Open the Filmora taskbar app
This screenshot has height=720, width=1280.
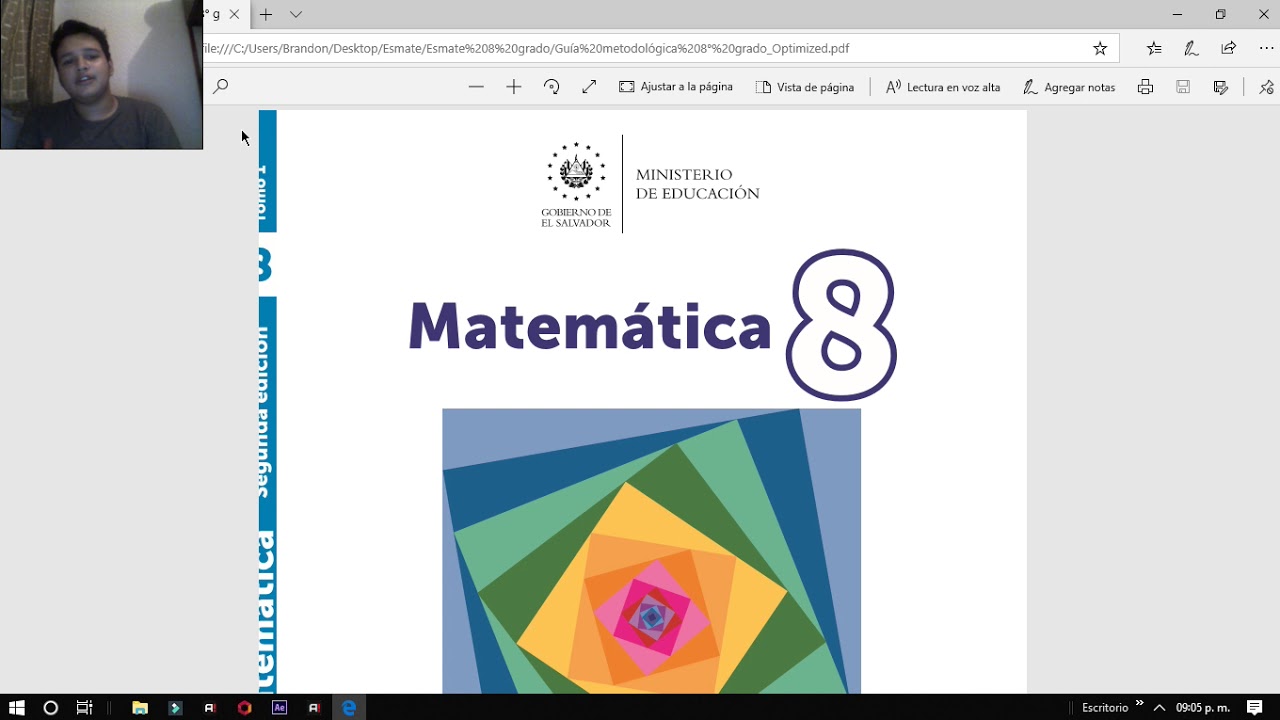tap(175, 707)
